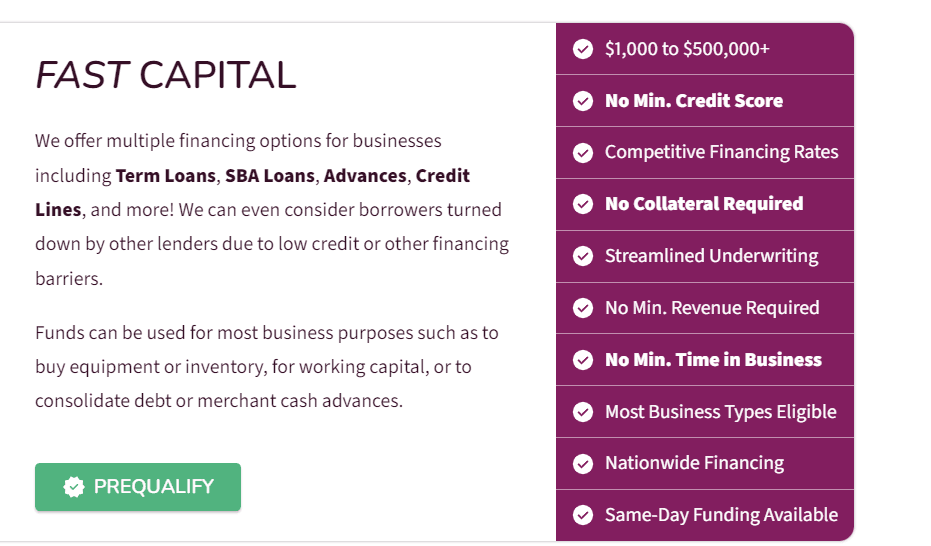This screenshot has width=931, height=546.
Task: Click the checkmark icon beside Same-Day Funding Available
Action: click(583, 515)
